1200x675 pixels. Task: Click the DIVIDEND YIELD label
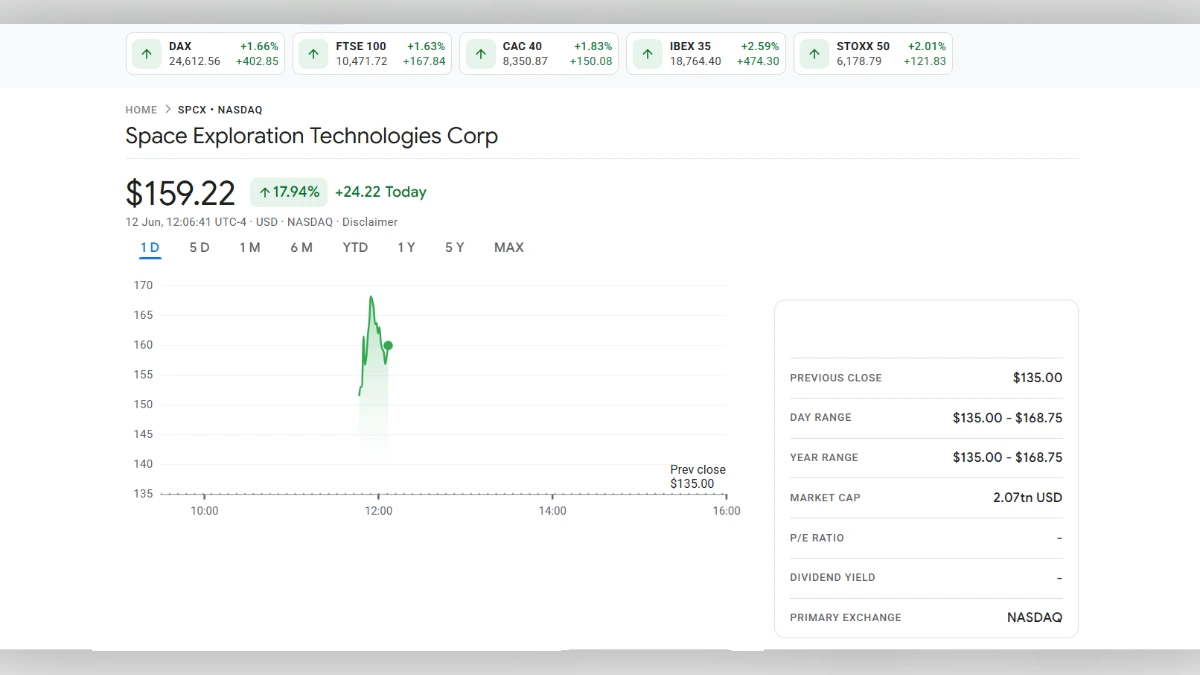833,578
